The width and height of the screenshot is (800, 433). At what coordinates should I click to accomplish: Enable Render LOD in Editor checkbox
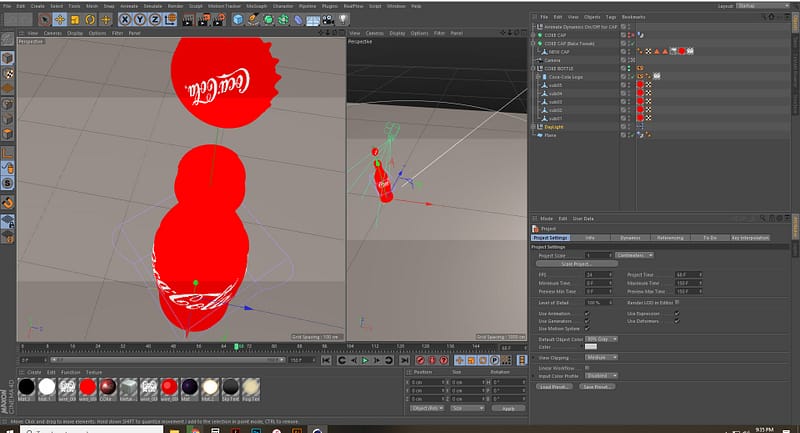[677, 302]
